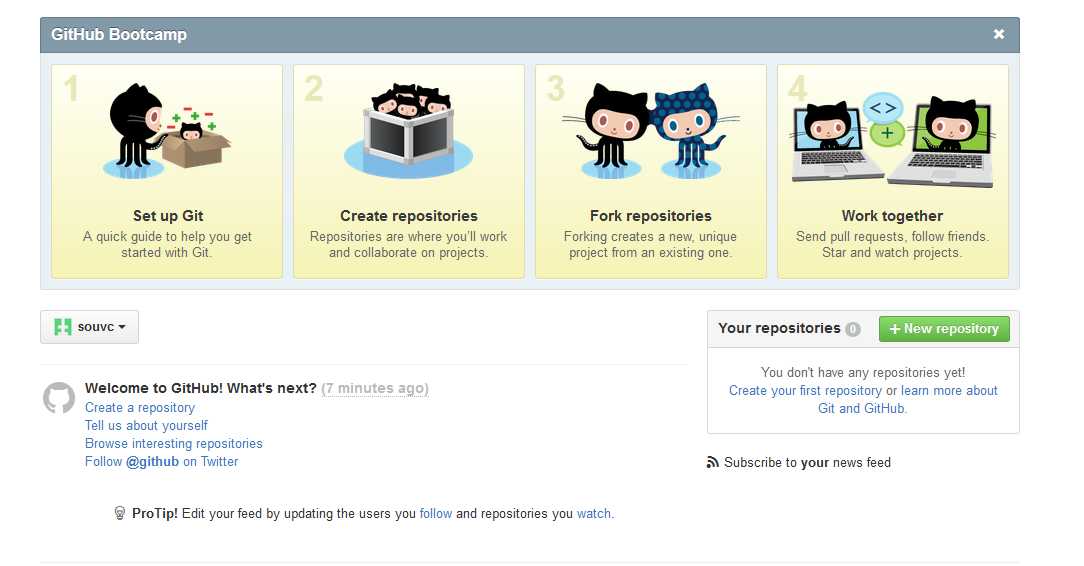Click the RSS feed icon
1084x566 pixels.
[712, 462]
